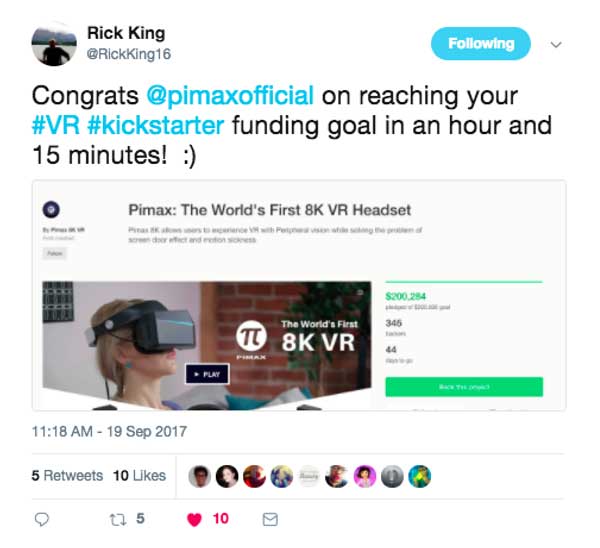Click the green Back this project button

[x=464, y=387]
